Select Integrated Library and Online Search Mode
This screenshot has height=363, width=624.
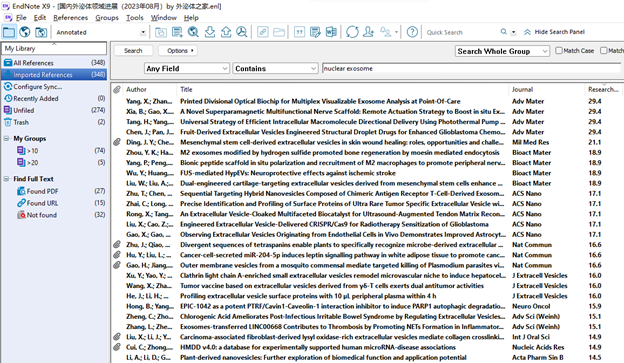pyautogui.click(x=41, y=32)
